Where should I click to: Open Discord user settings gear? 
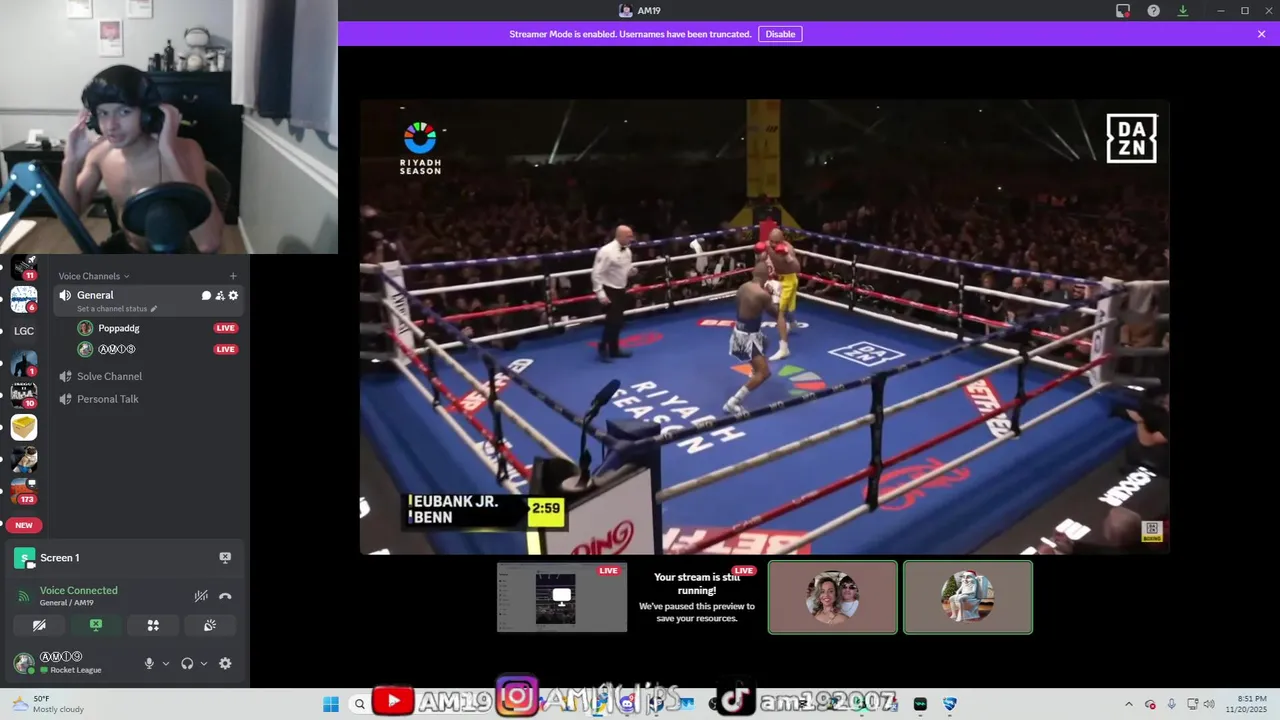point(225,663)
